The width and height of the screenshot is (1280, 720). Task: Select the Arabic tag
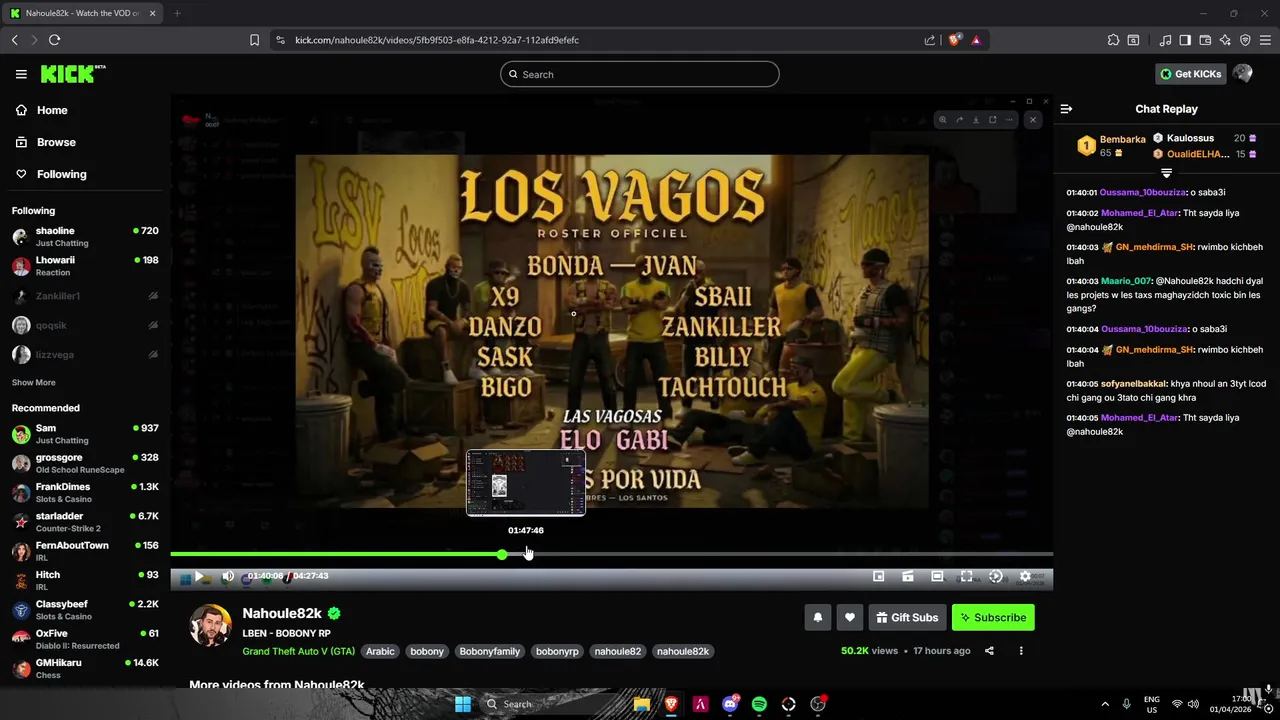point(380,651)
